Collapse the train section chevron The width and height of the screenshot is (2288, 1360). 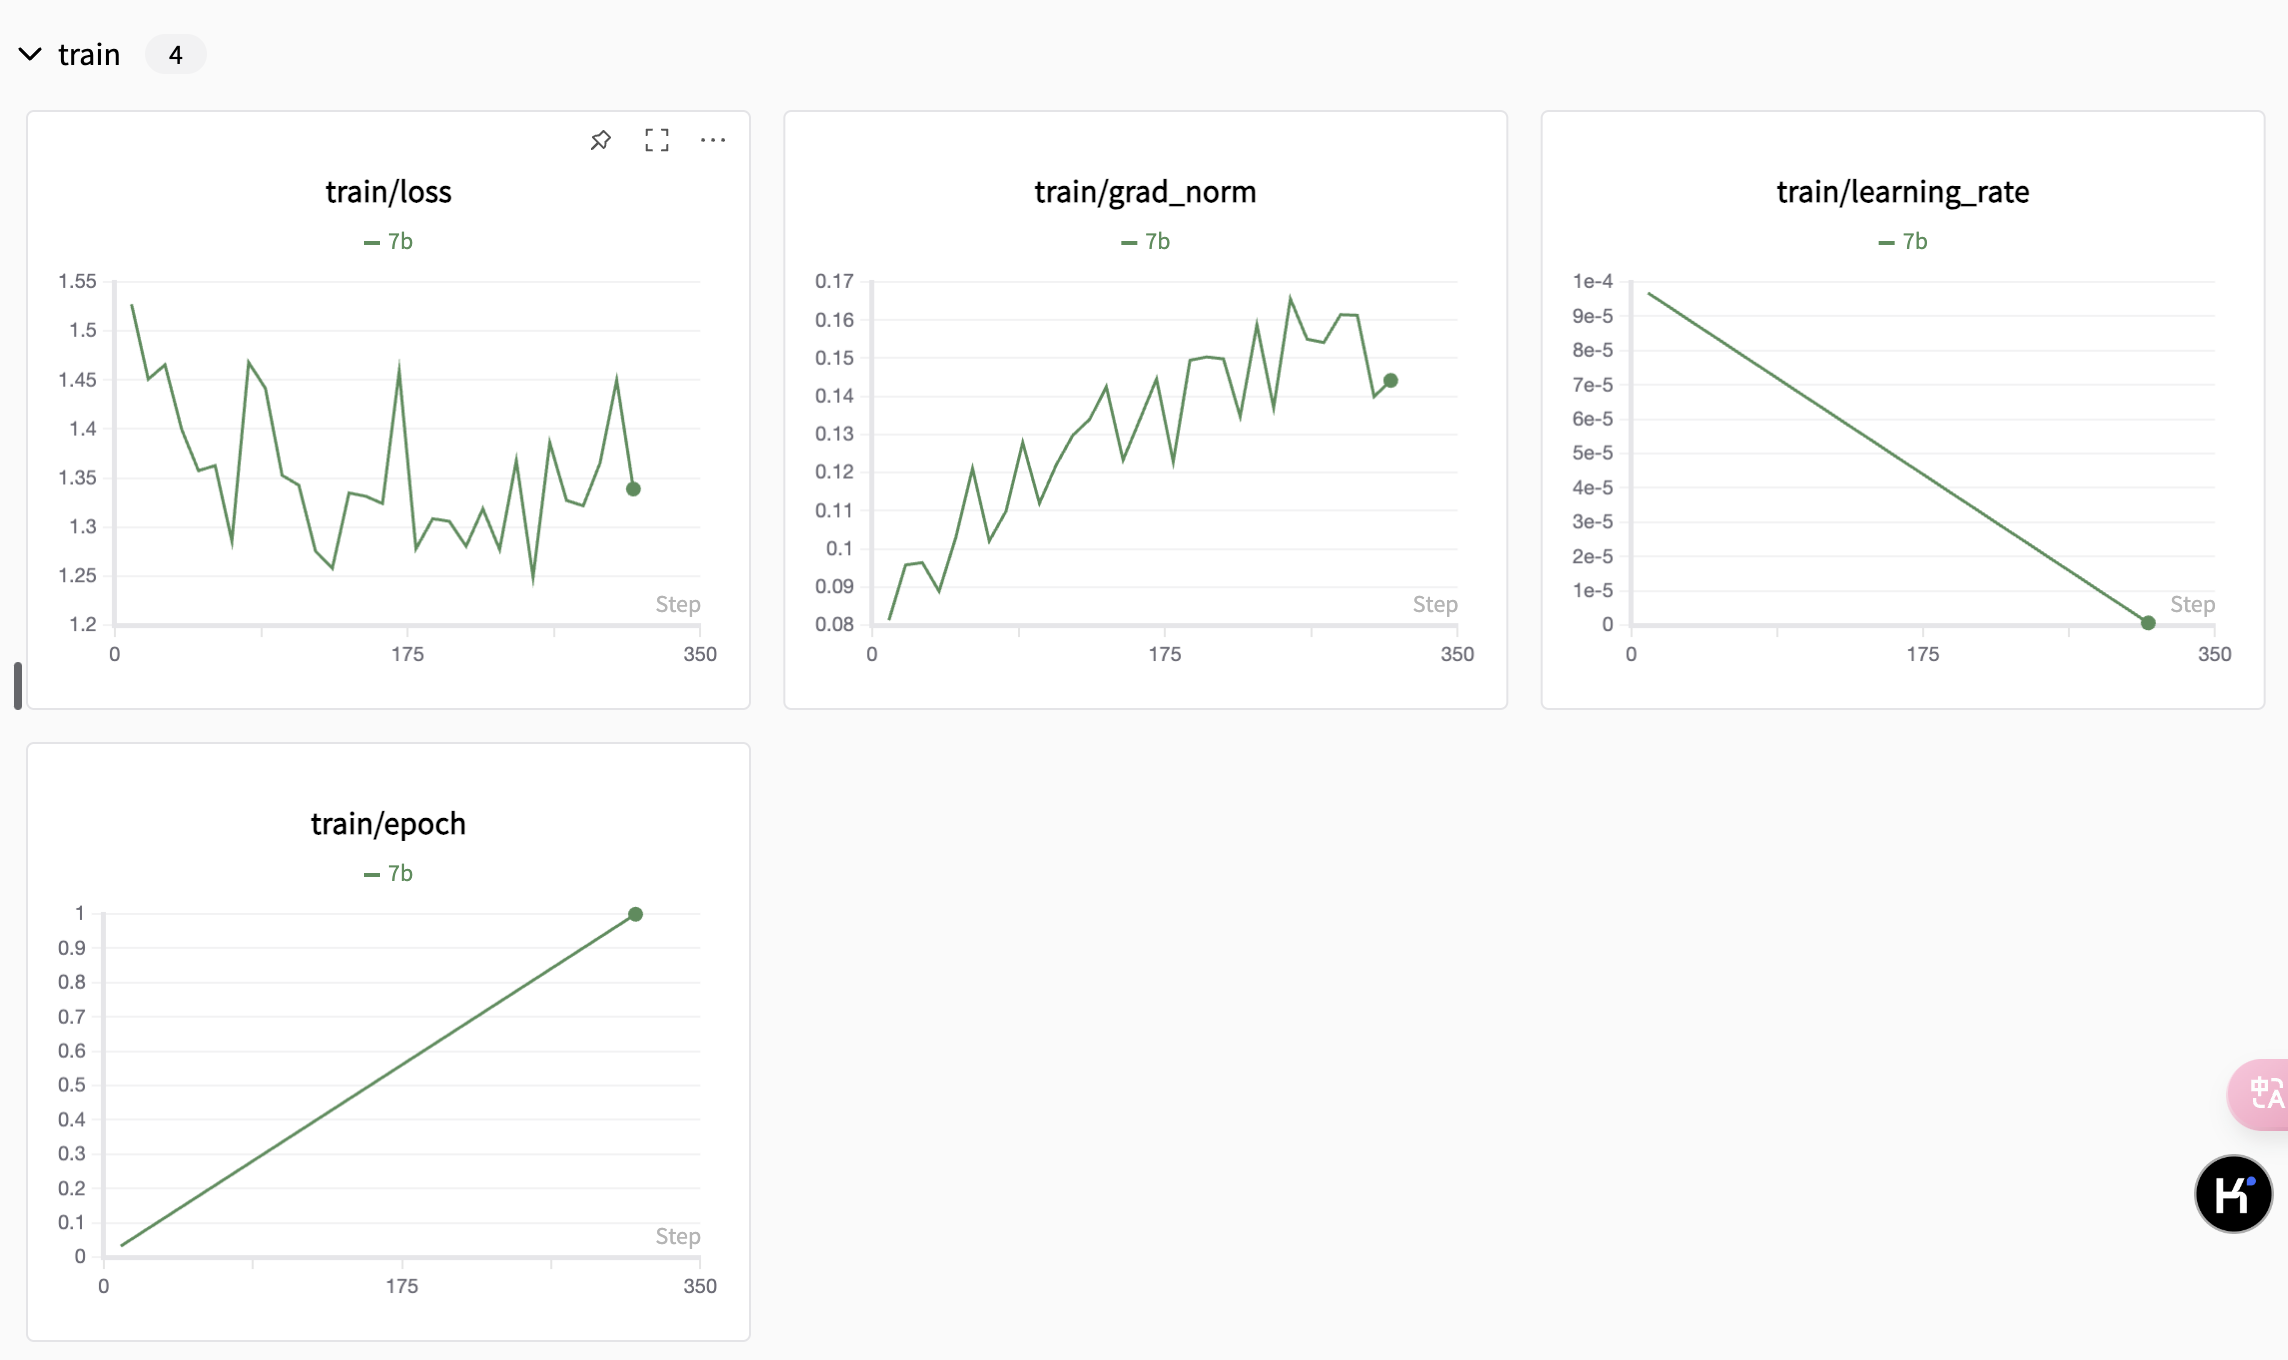point(30,54)
